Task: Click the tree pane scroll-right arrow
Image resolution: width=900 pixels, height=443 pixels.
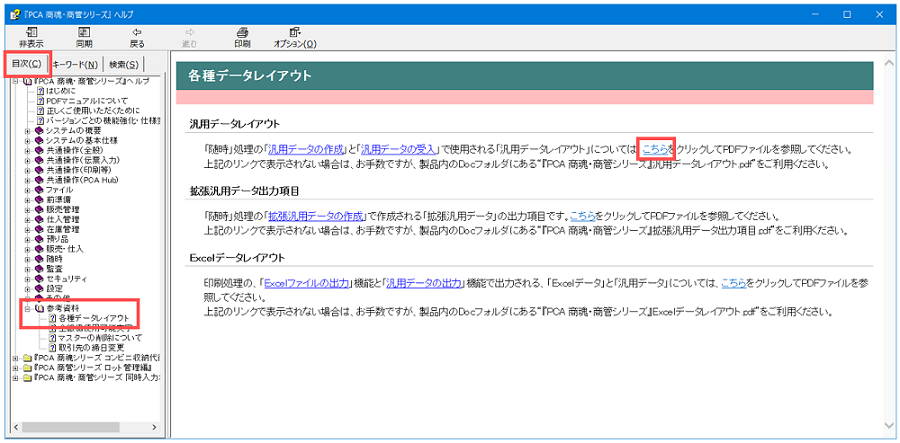Action: 154,427
